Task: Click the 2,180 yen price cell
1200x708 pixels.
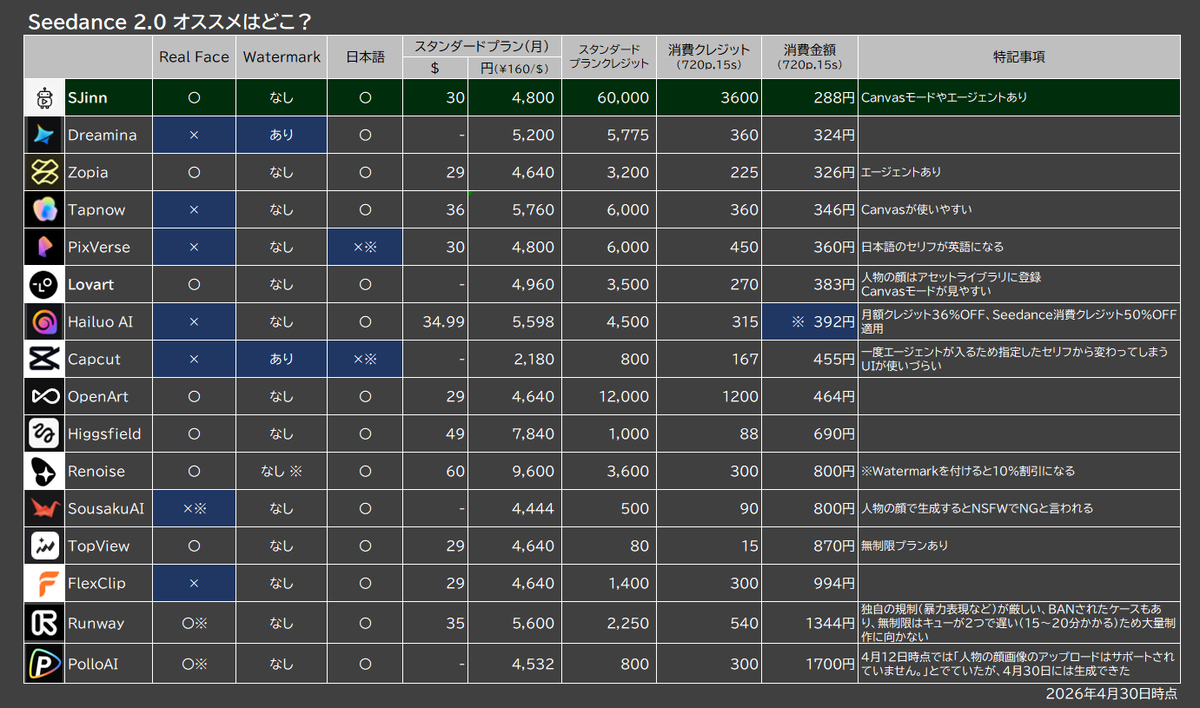Action: tap(514, 359)
